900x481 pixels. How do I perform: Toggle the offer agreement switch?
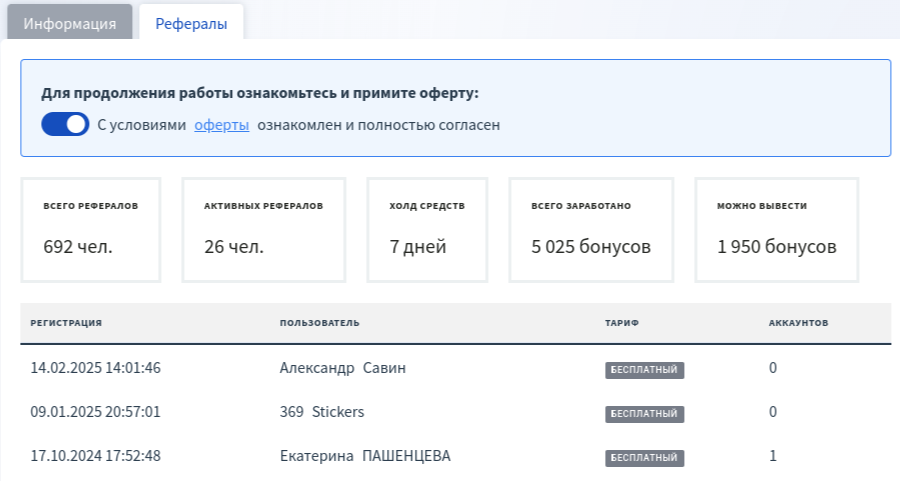(65, 125)
